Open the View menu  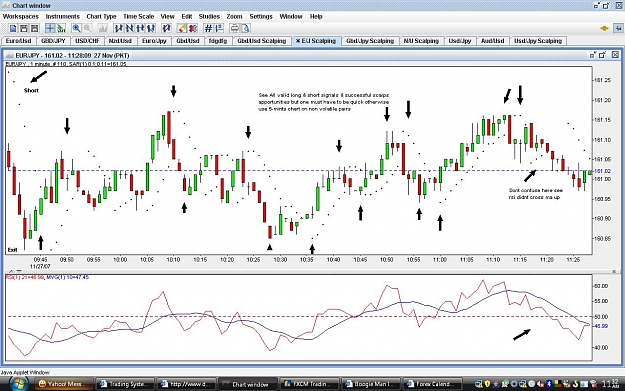click(167, 16)
